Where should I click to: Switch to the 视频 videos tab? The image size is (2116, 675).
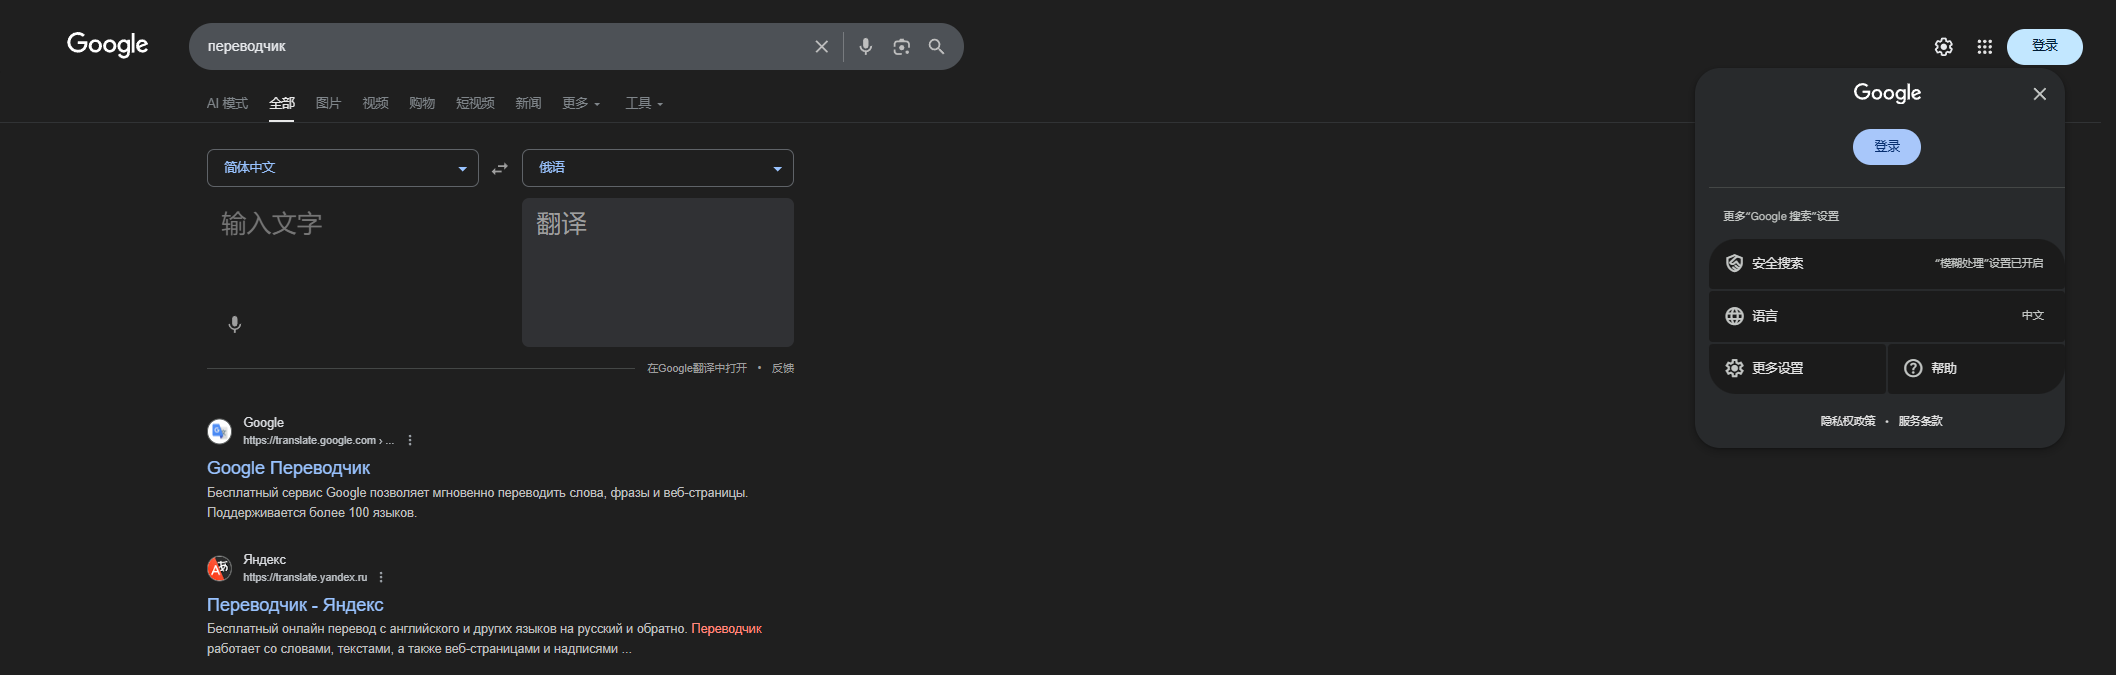click(x=375, y=103)
